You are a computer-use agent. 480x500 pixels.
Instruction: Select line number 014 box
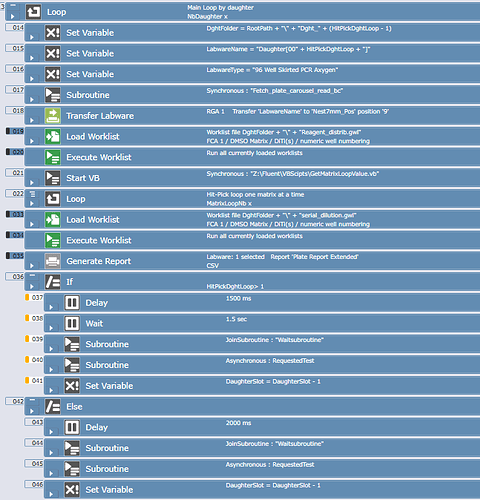15,28
